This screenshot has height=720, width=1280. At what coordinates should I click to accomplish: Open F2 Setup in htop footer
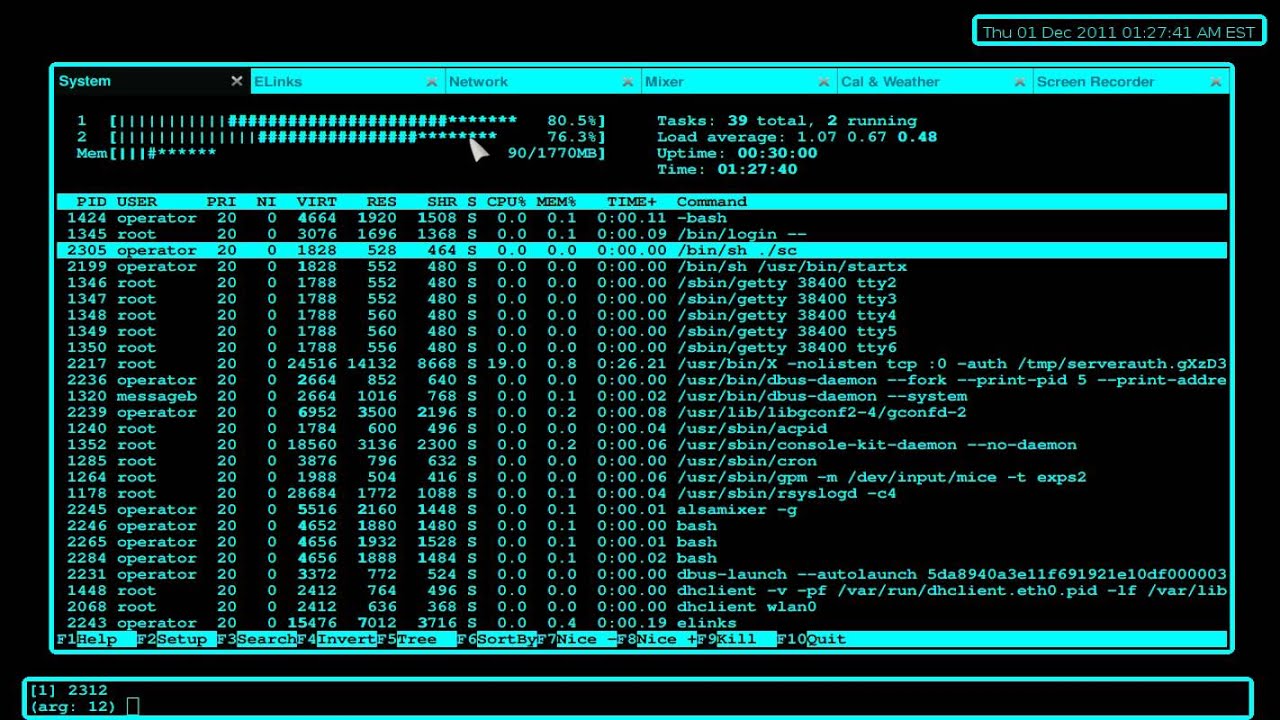(177, 639)
